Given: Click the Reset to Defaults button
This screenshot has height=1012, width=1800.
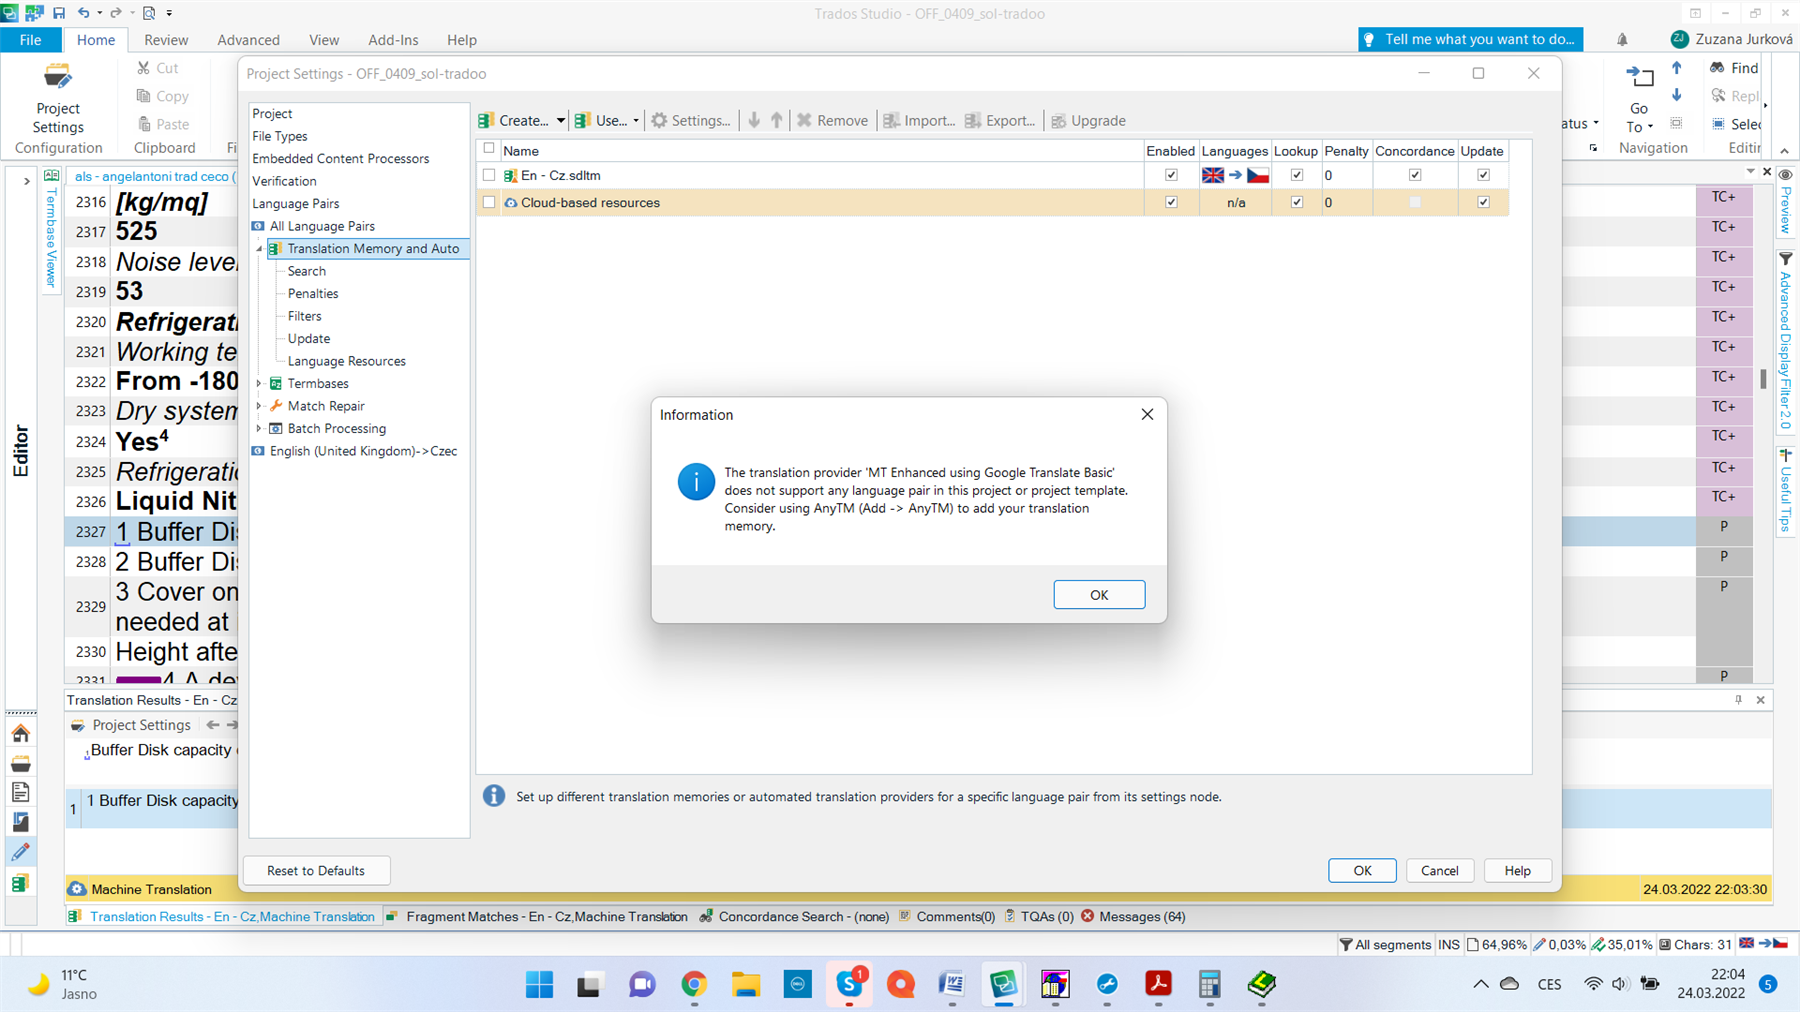Looking at the screenshot, I should pyautogui.click(x=316, y=870).
